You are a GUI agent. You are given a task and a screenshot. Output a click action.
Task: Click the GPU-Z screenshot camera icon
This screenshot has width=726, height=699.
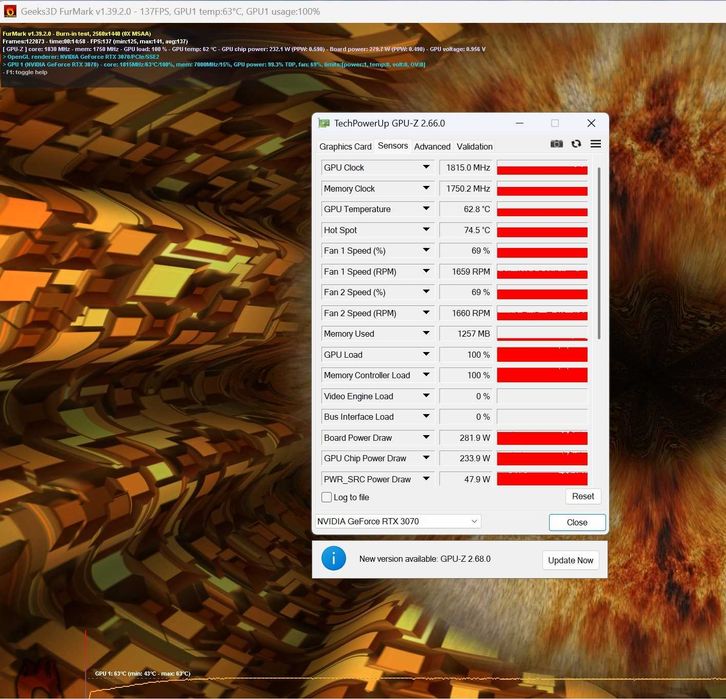[557, 144]
